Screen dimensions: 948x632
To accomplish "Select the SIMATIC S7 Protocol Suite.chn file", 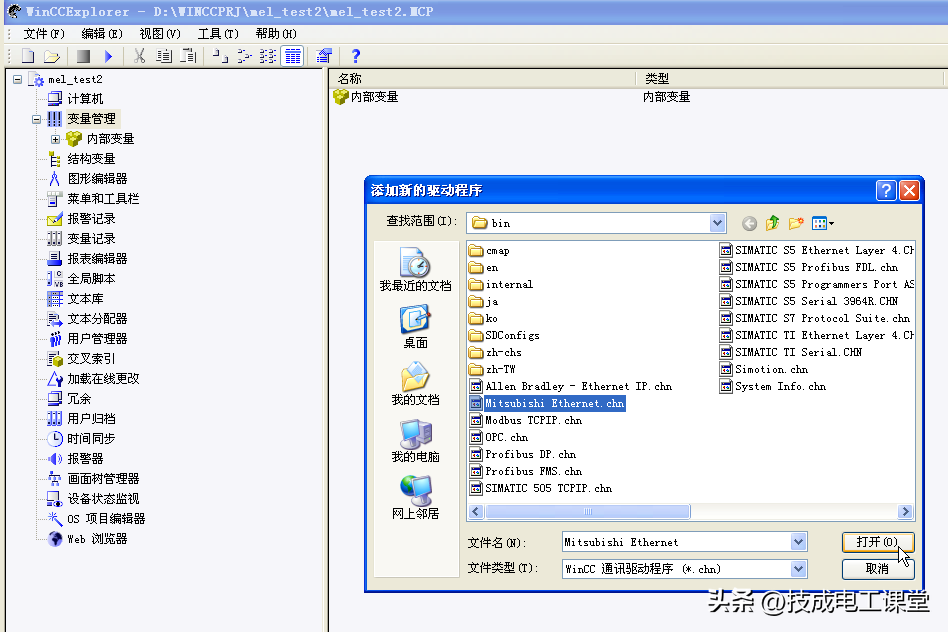I will tap(821, 318).
